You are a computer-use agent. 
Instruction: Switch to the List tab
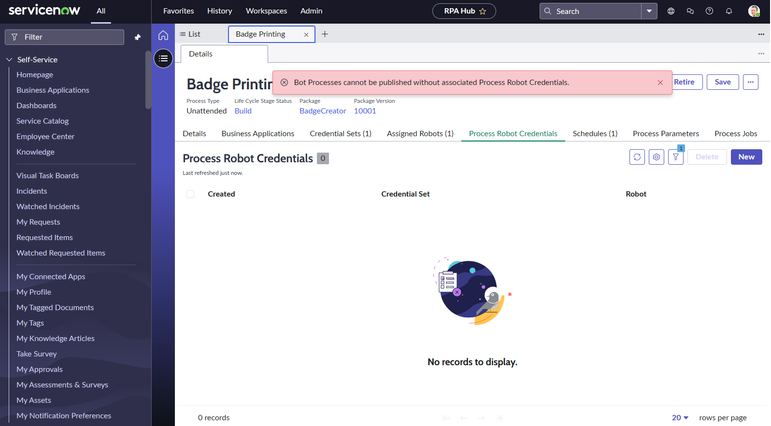click(190, 34)
